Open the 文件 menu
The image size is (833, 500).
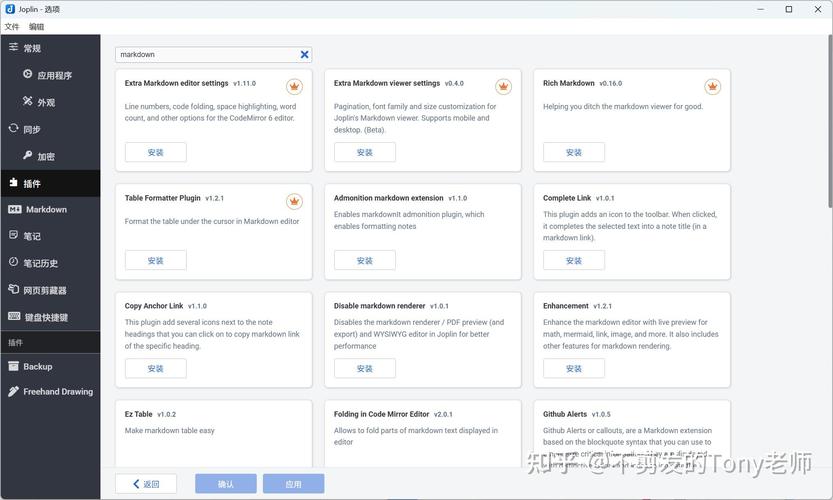coord(12,27)
